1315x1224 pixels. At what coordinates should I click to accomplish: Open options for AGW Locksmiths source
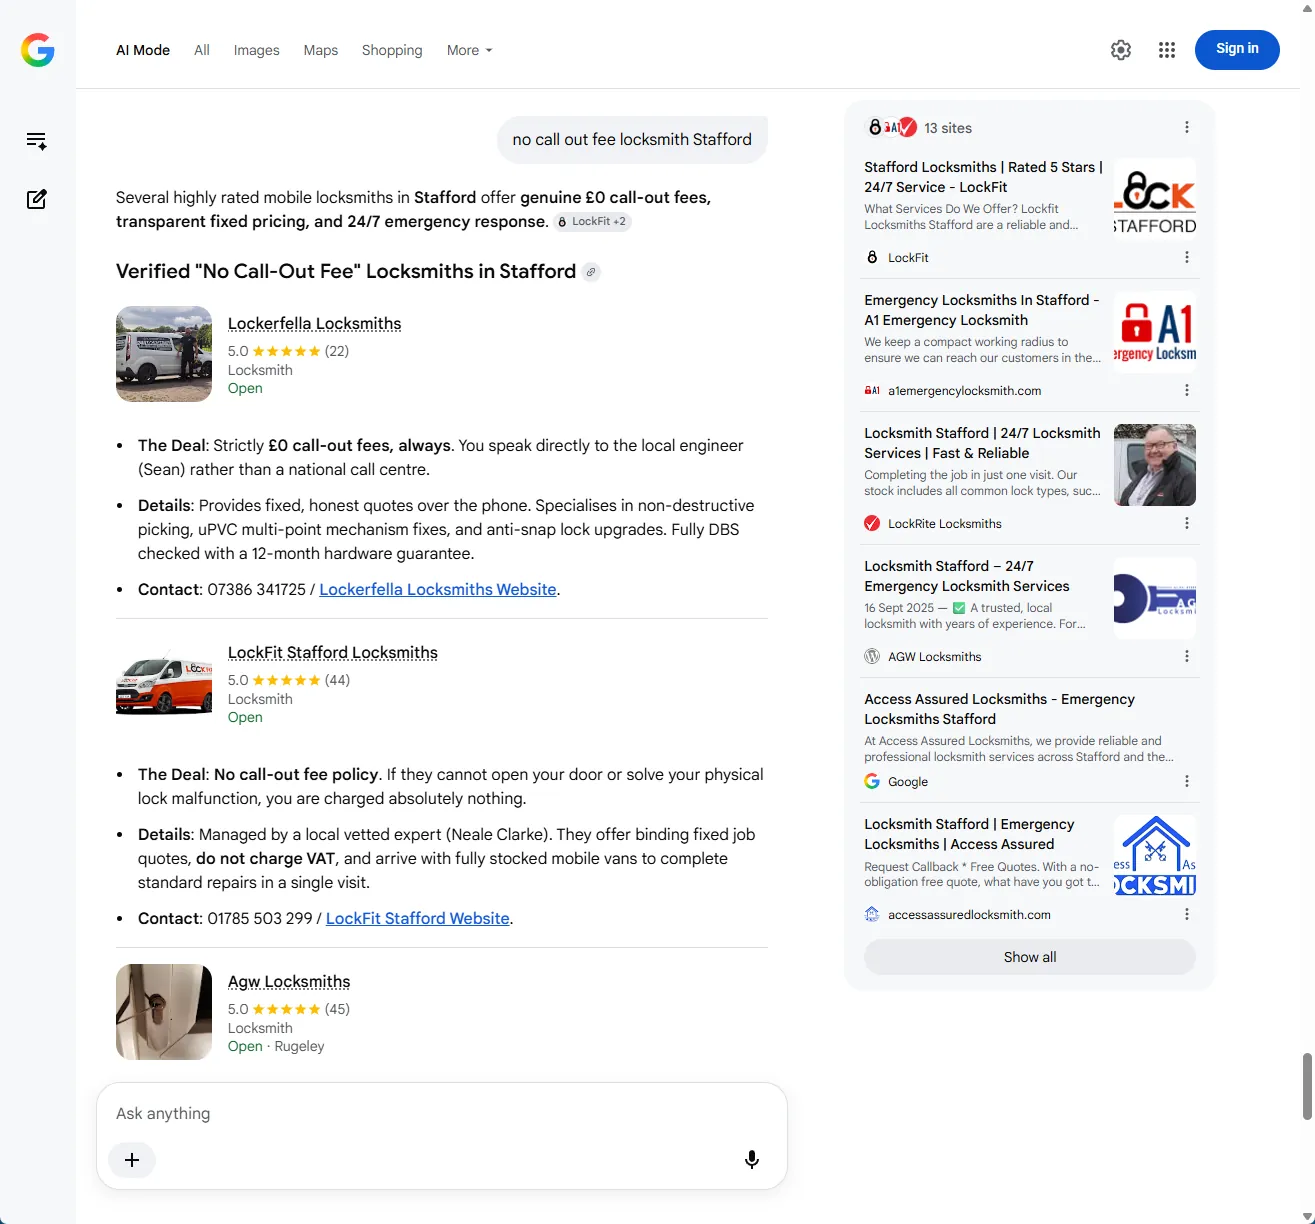coord(1187,656)
